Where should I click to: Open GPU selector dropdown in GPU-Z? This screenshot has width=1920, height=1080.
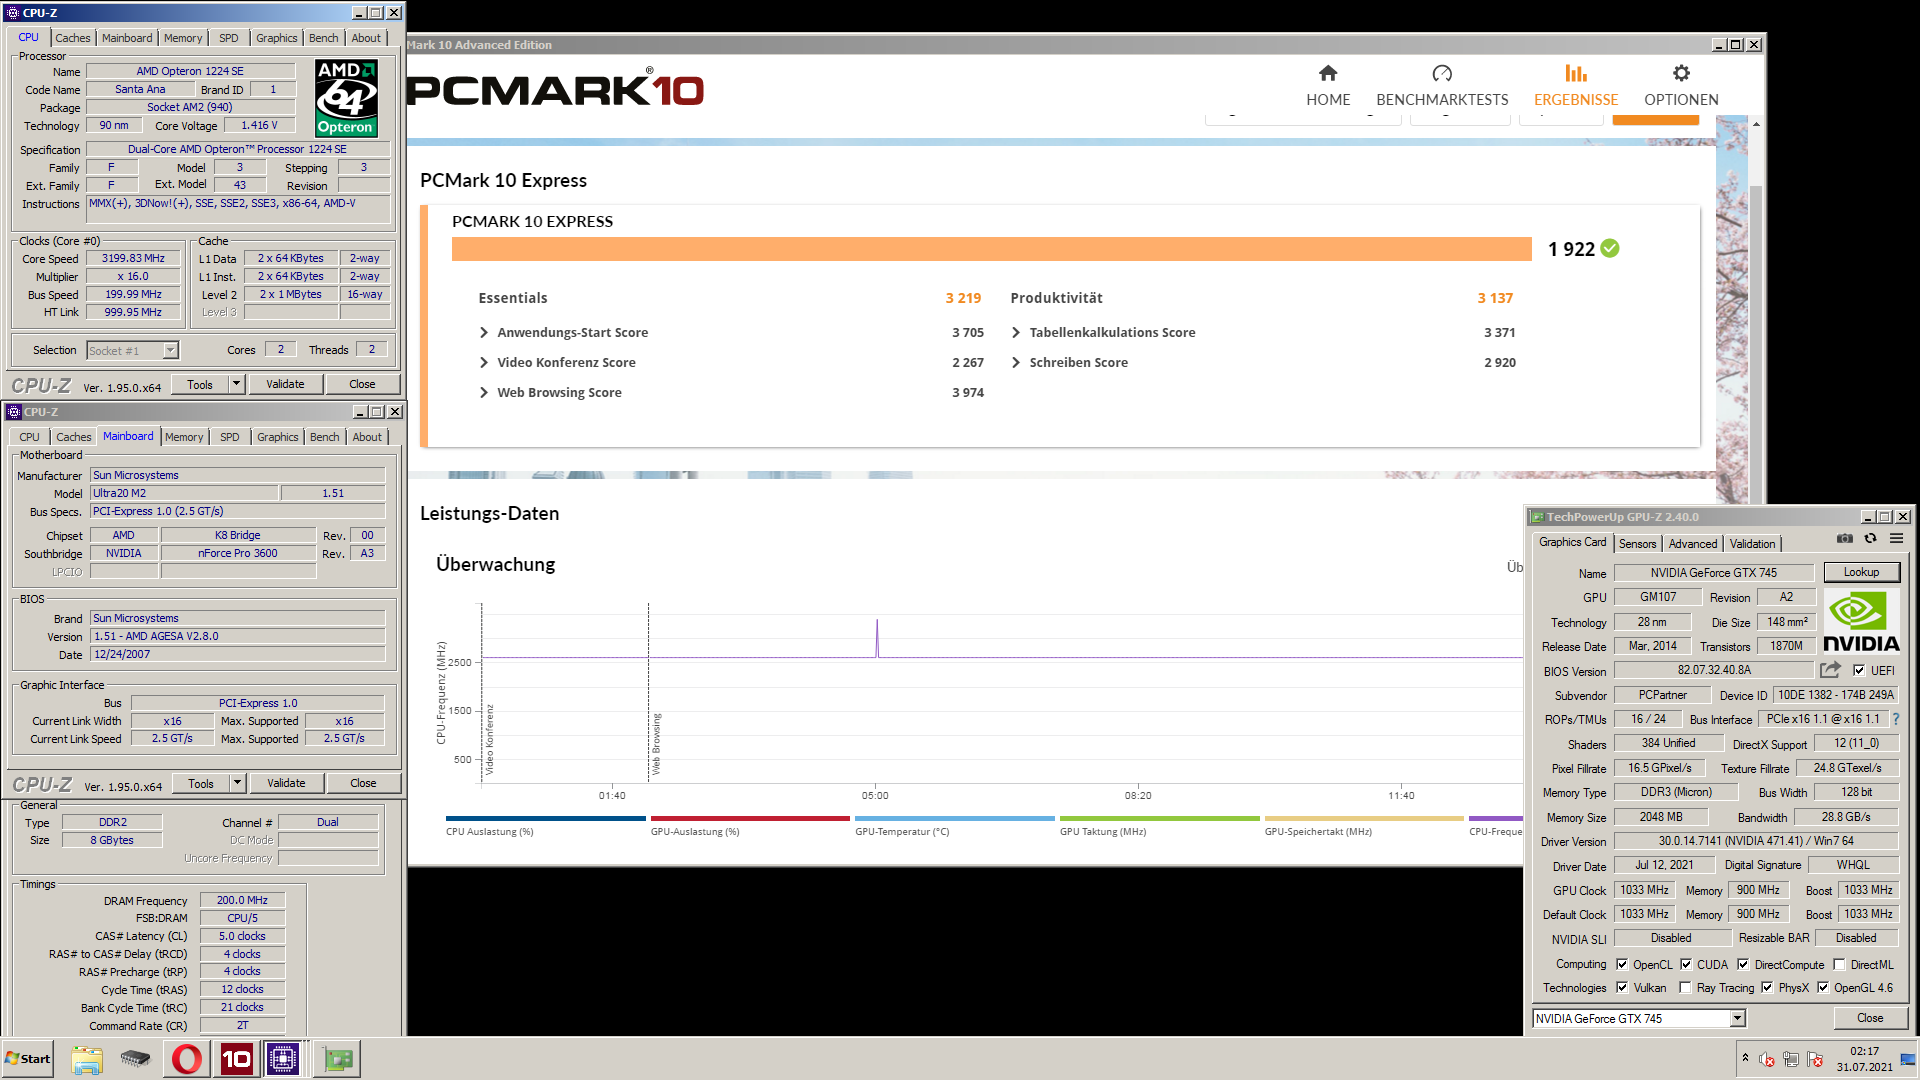(1737, 1018)
